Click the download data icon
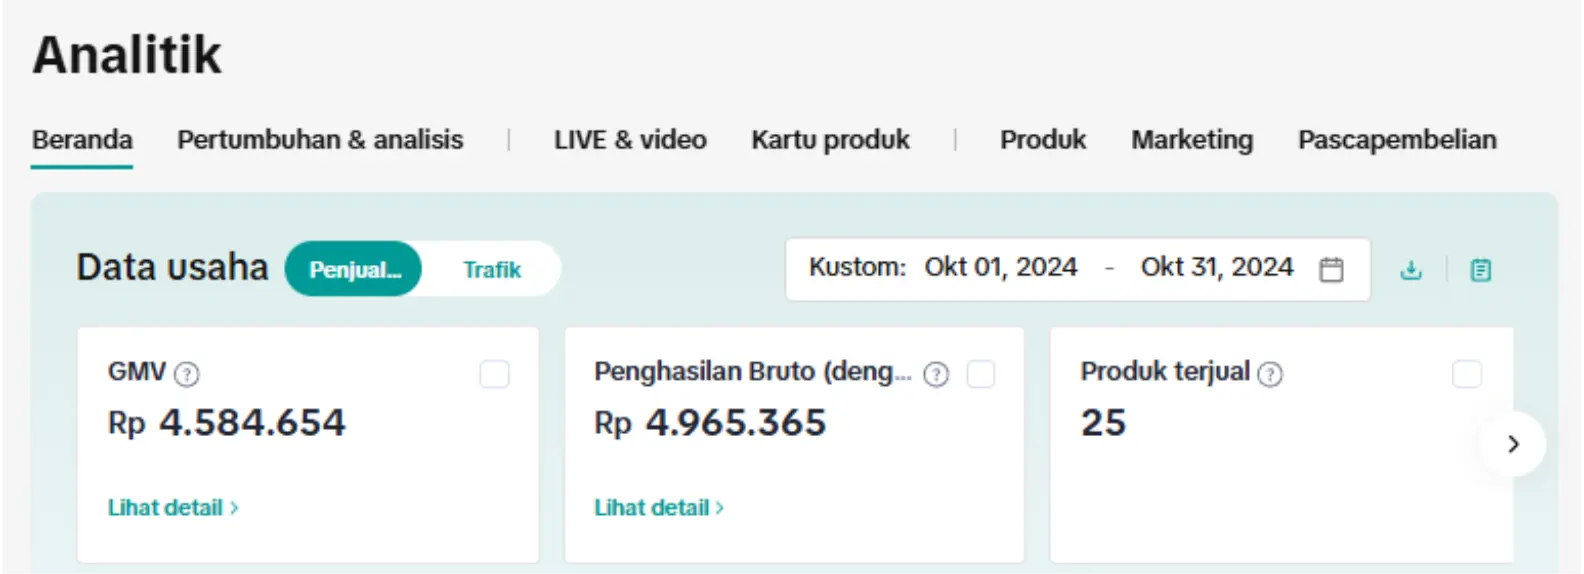This screenshot has height=574, width=1584. pos(1411,270)
